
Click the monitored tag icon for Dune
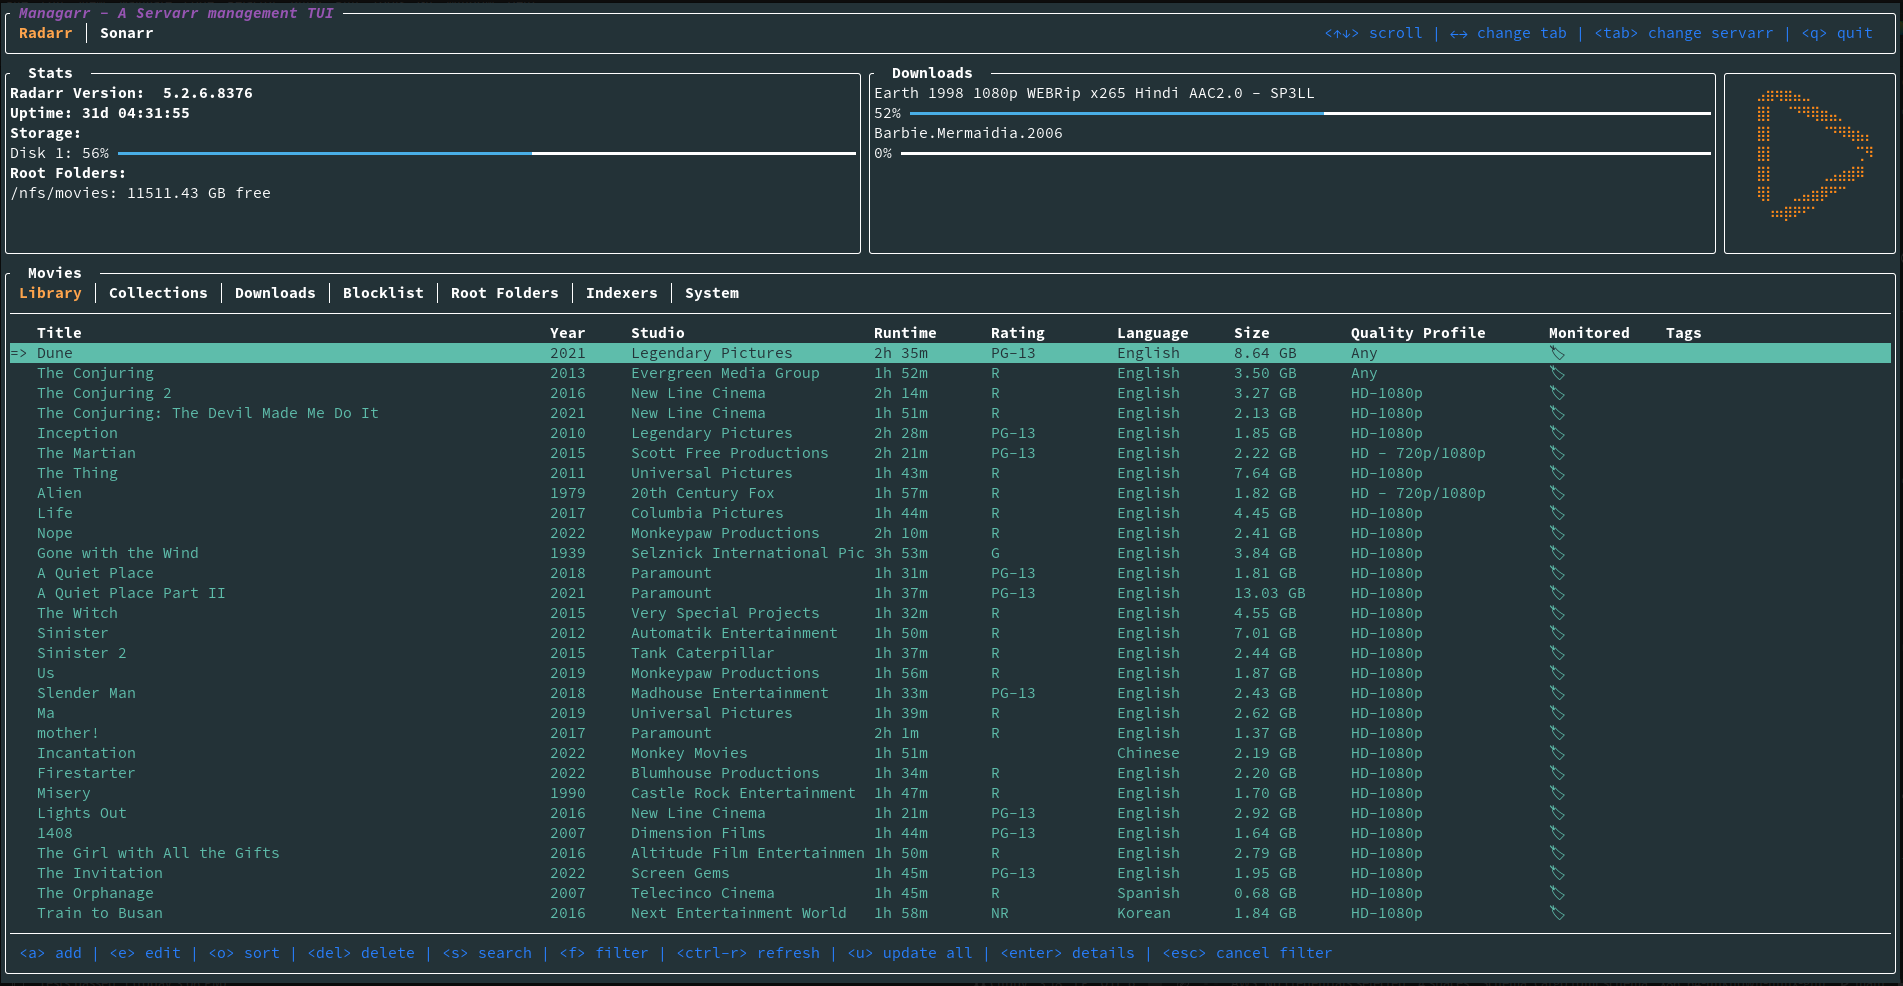1557,353
